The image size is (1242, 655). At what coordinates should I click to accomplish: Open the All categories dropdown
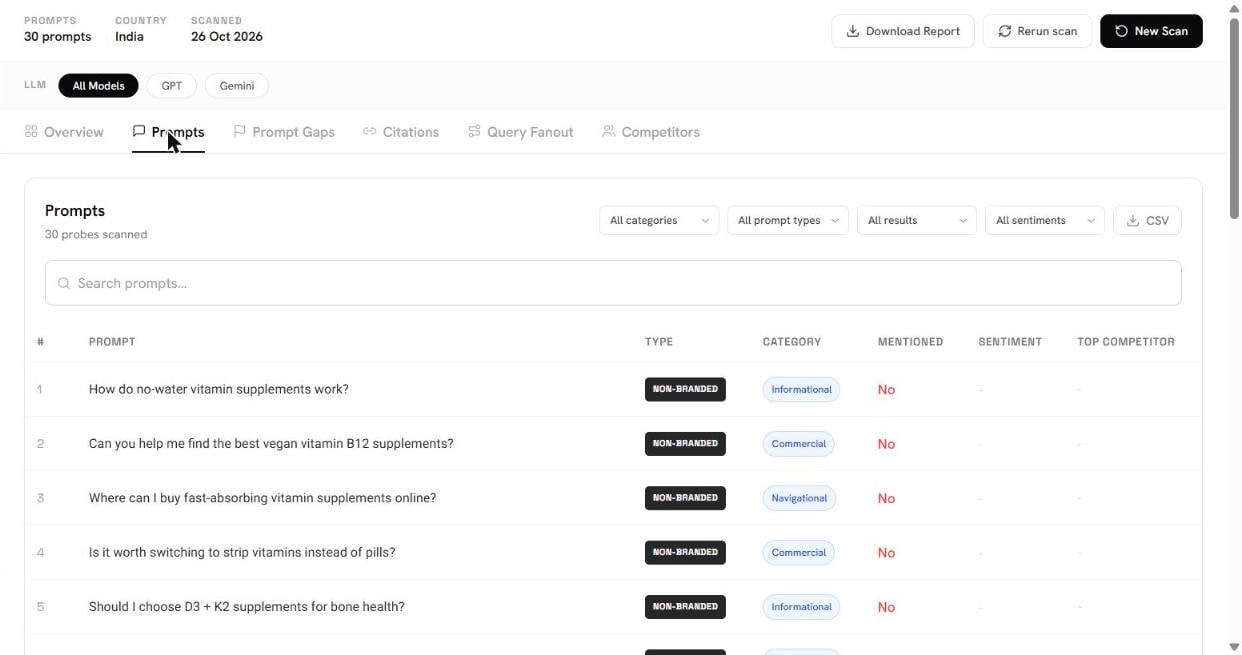(659, 220)
